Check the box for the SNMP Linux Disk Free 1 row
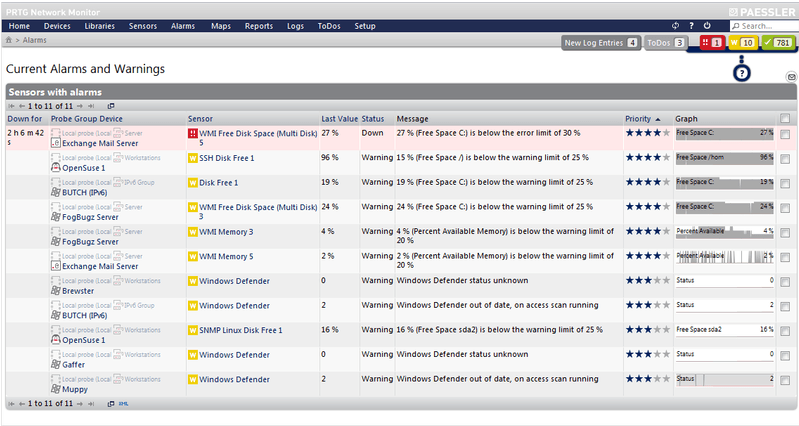This screenshot has width=799, height=426. (785, 331)
